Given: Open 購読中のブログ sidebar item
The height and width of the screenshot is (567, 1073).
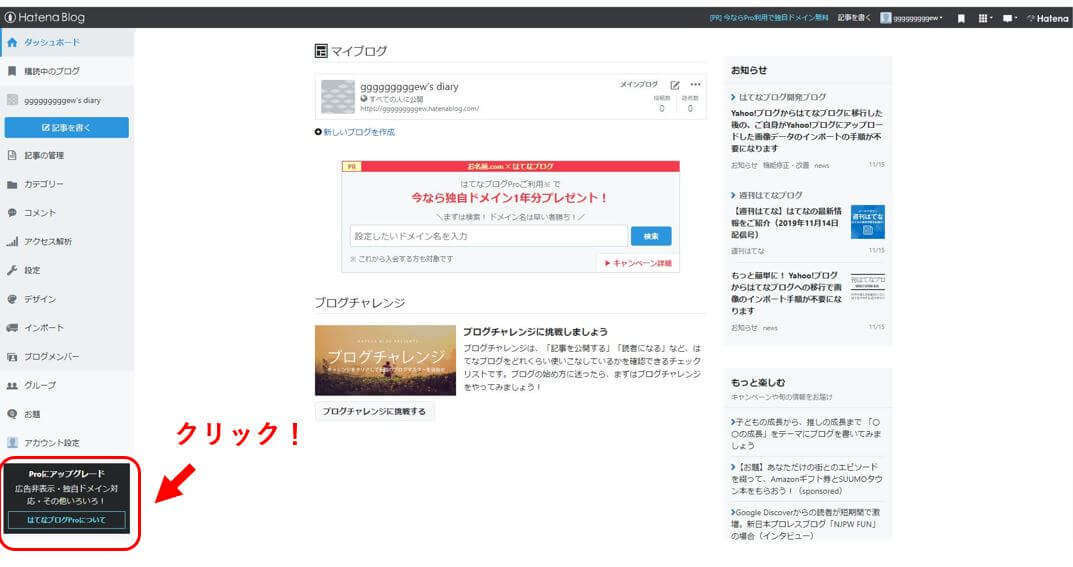Looking at the screenshot, I should [67, 71].
